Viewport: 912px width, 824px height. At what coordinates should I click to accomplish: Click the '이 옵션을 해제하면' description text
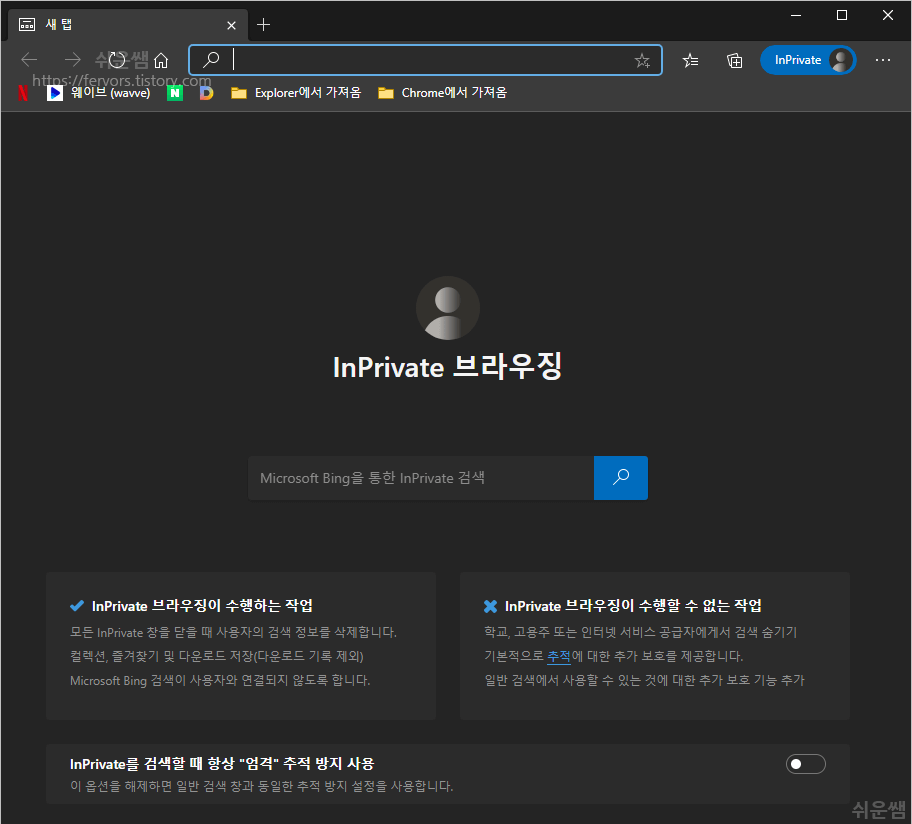261,786
